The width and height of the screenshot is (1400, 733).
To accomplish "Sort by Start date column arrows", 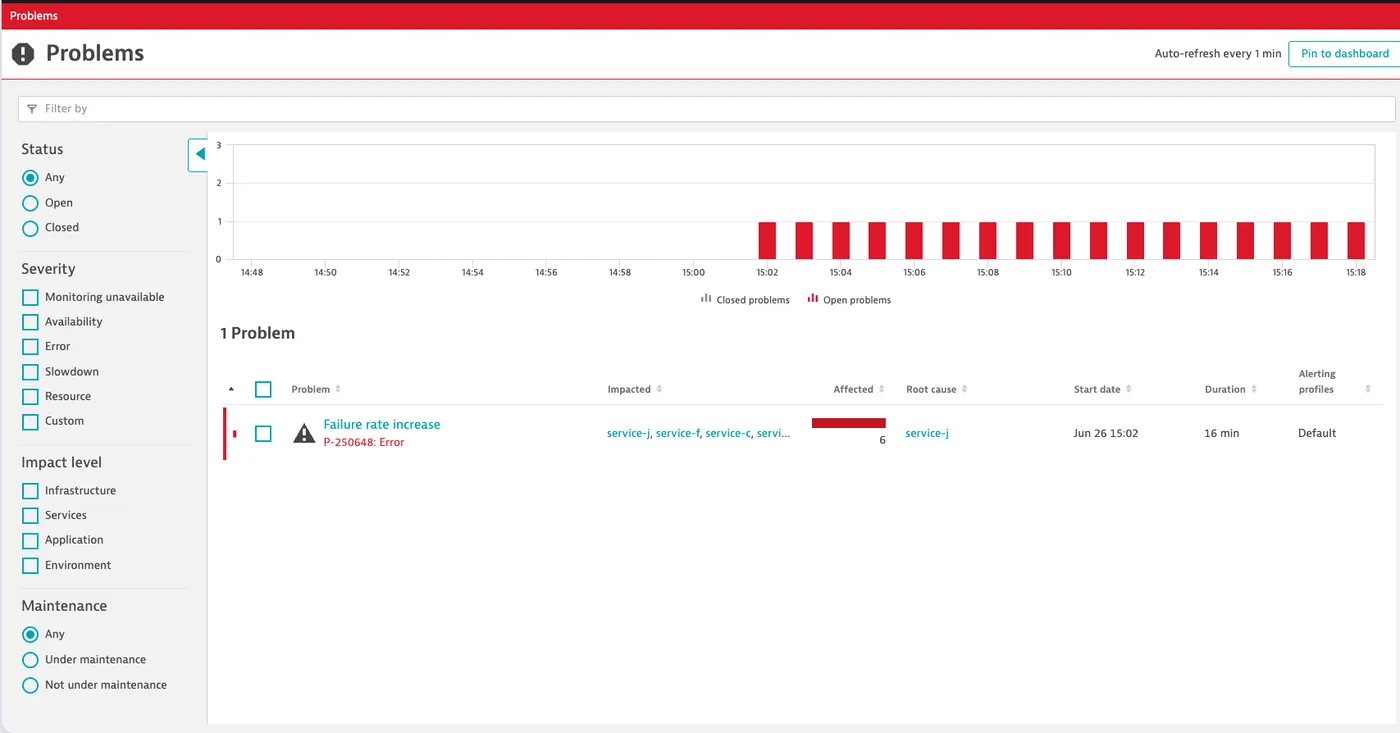I will (x=1129, y=389).
